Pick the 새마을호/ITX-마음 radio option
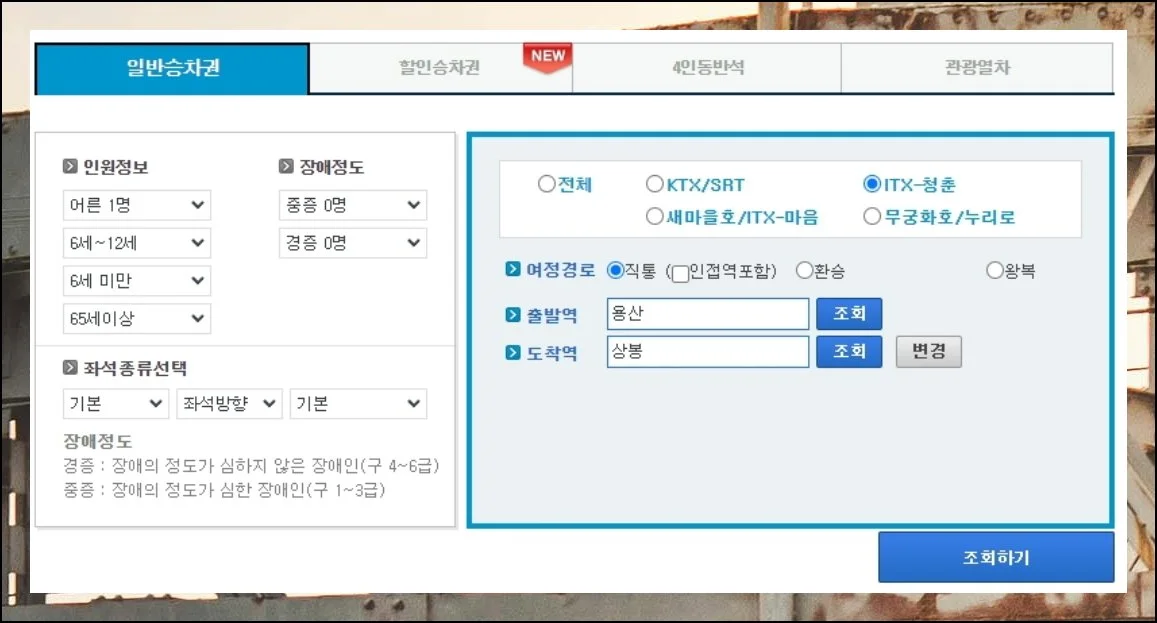 655,216
